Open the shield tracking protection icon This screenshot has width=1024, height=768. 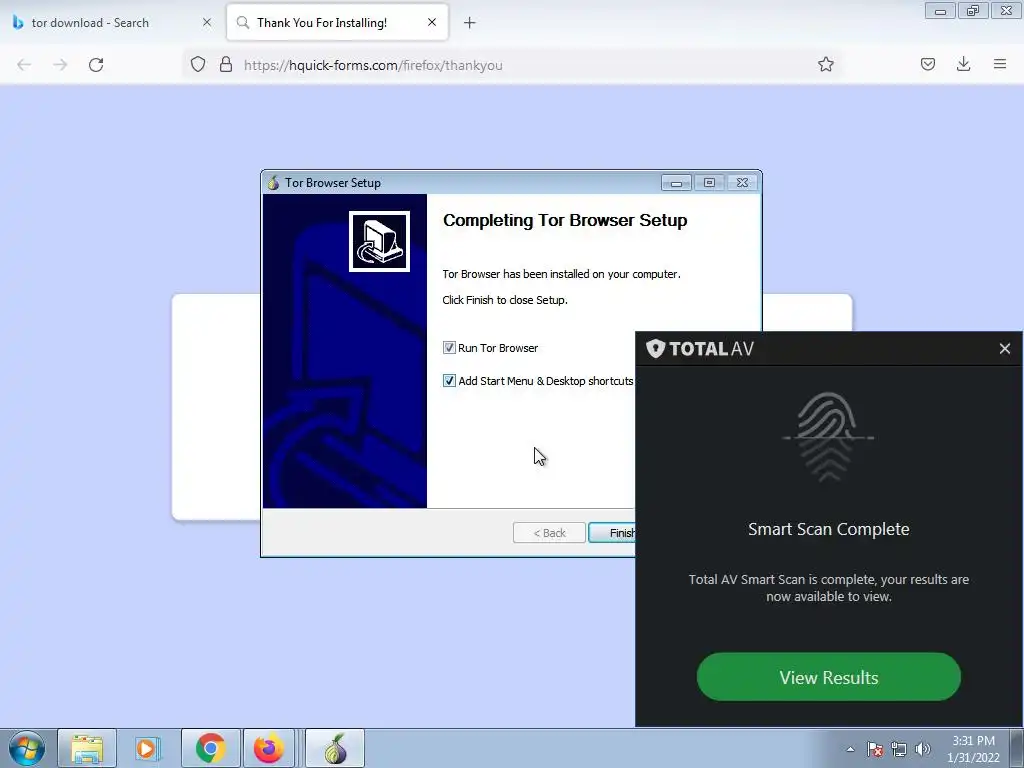coord(198,65)
